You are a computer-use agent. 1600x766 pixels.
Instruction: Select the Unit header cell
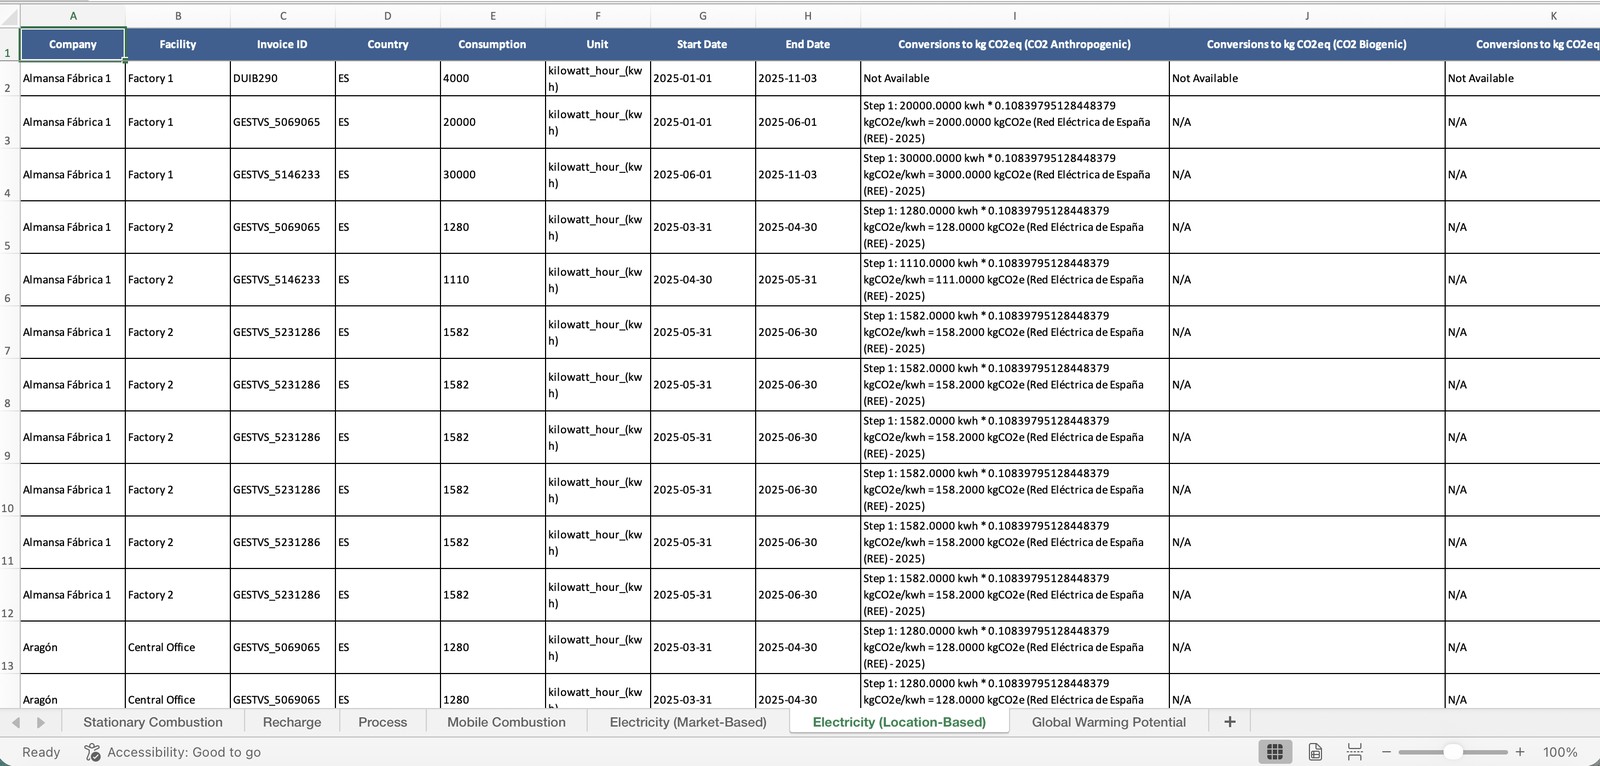tap(598, 44)
